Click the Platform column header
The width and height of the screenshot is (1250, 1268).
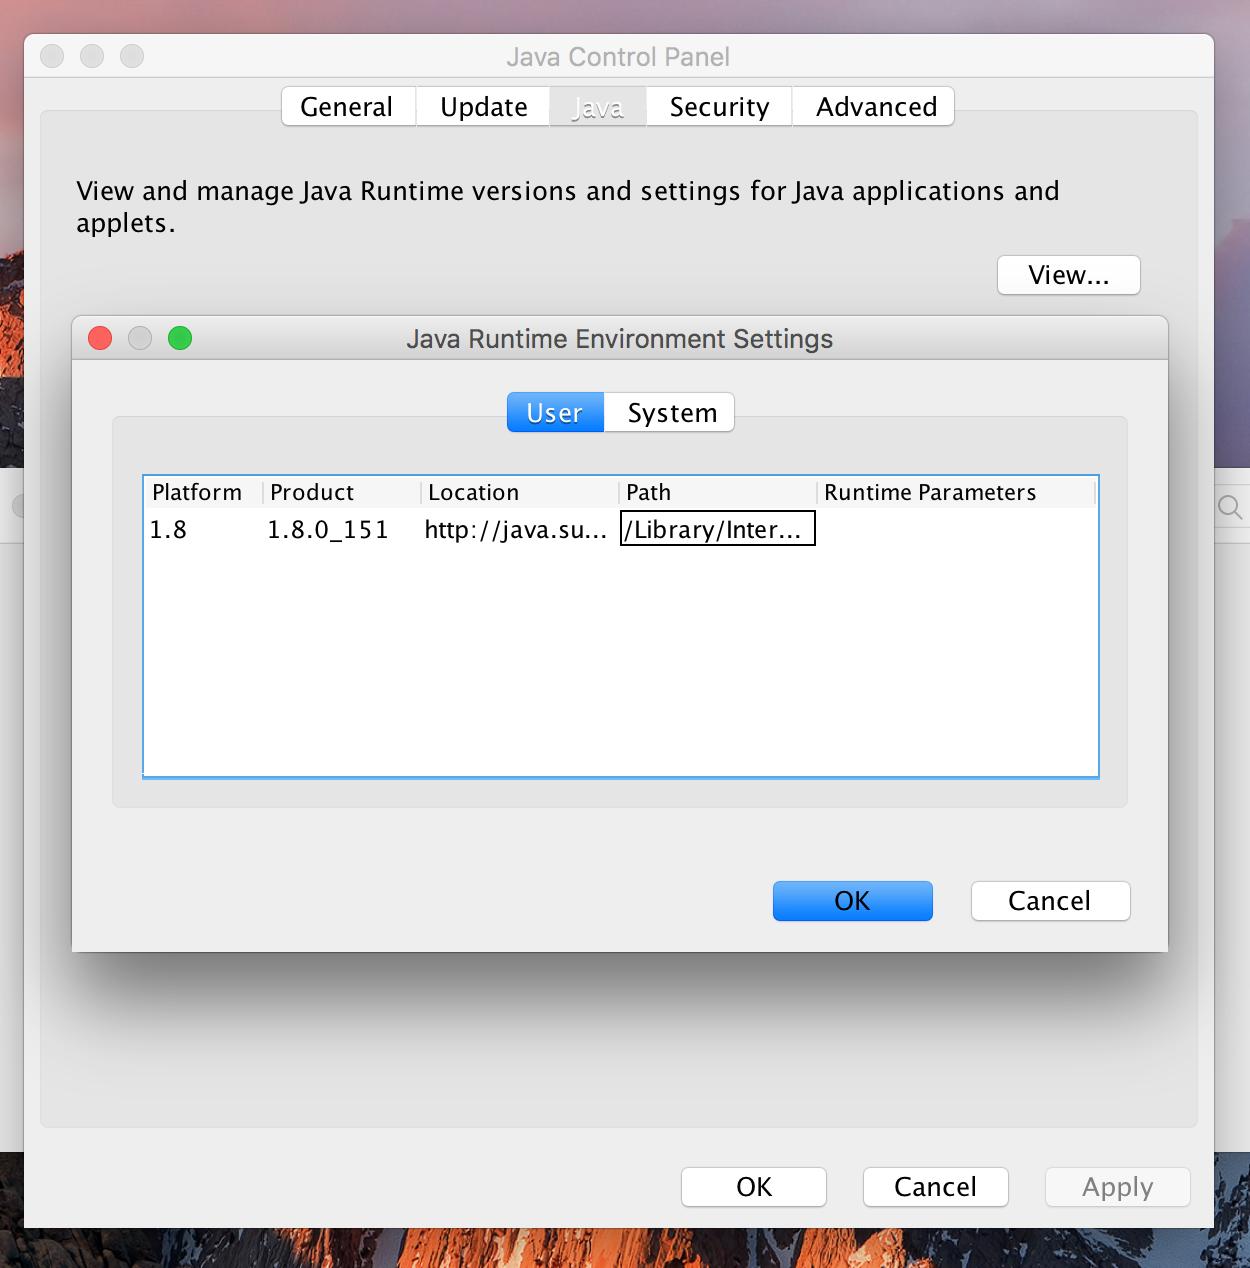pyautogui.click(x=198, y=492)
